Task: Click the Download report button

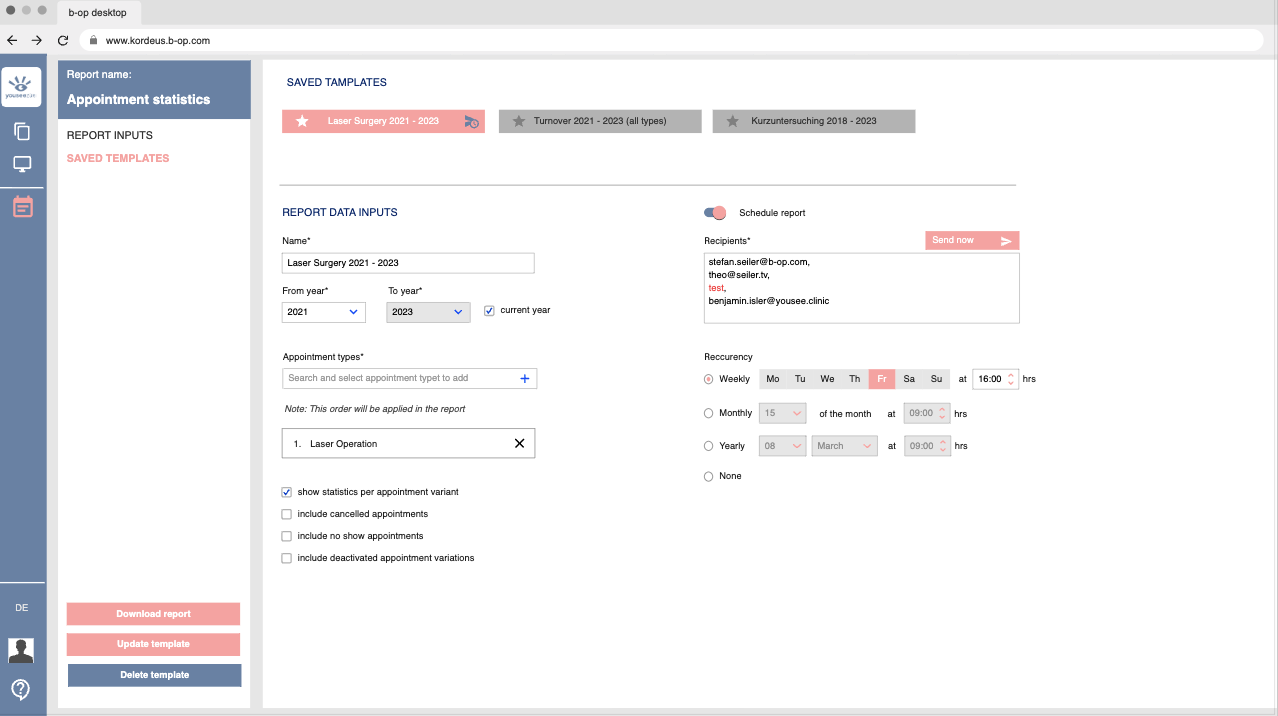Action: point(153,614)
